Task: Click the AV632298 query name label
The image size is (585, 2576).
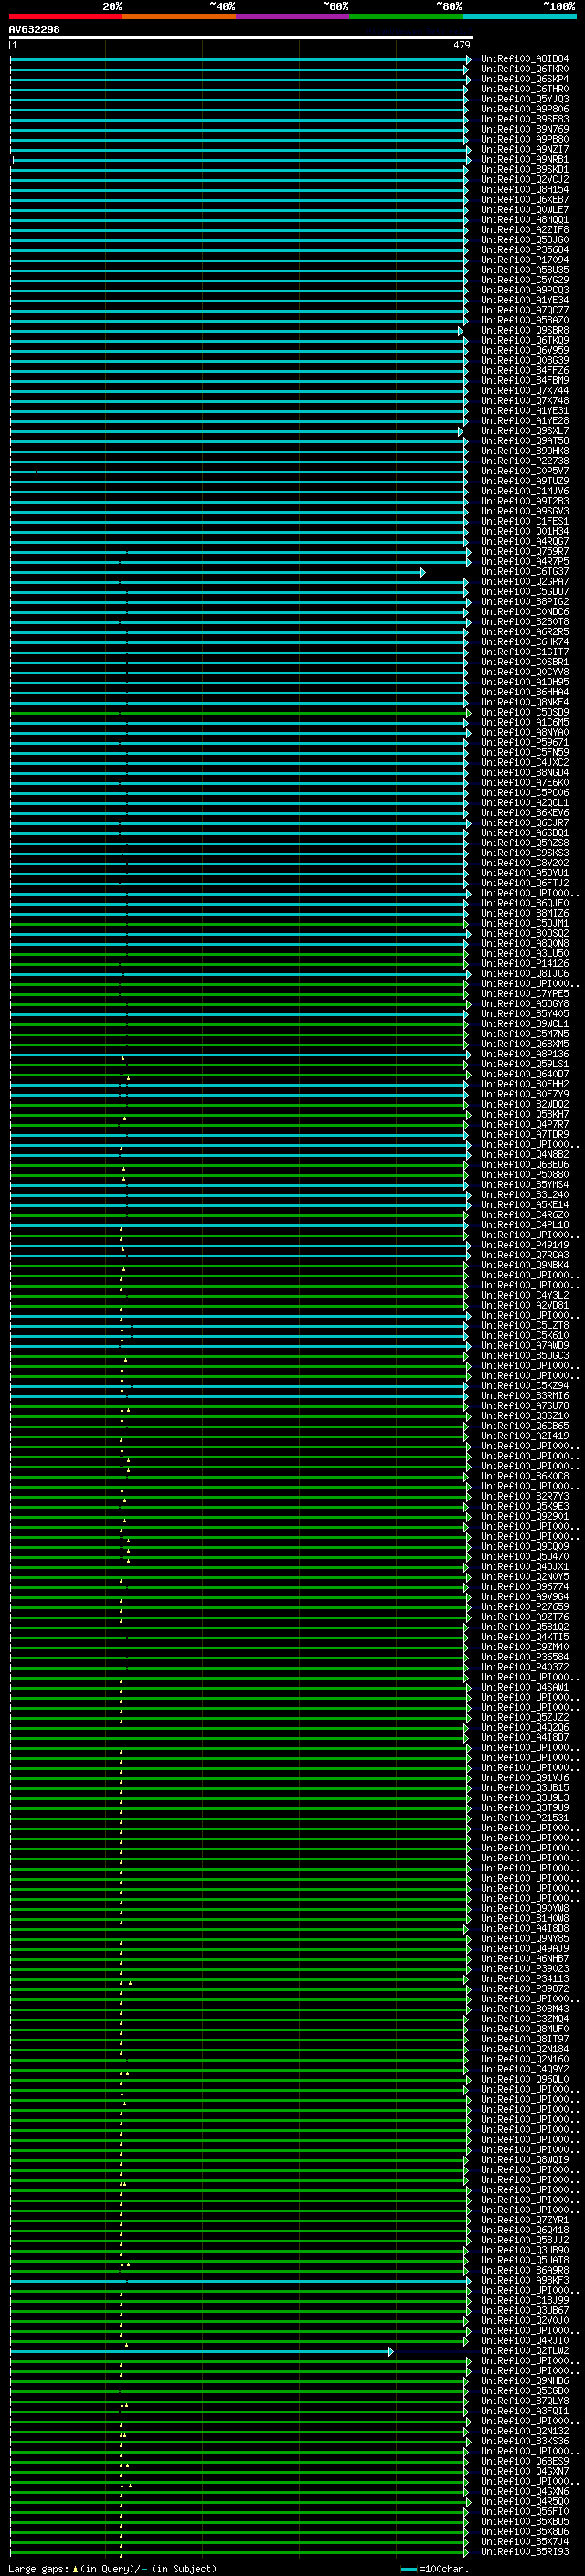Action: [34, 30]
